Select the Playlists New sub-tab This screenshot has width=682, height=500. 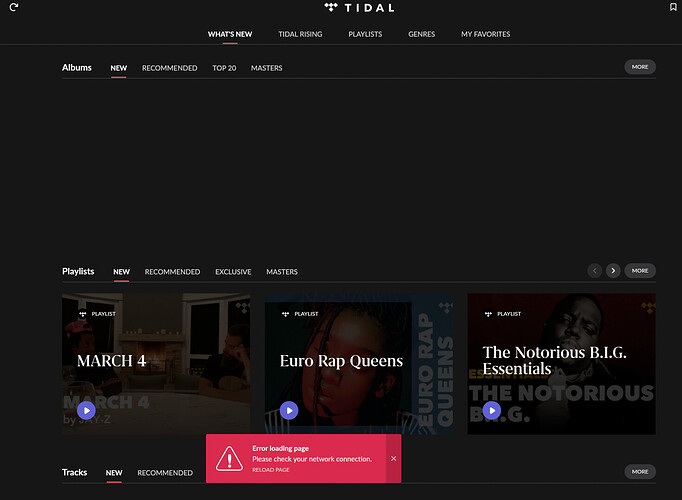(121, 272)
